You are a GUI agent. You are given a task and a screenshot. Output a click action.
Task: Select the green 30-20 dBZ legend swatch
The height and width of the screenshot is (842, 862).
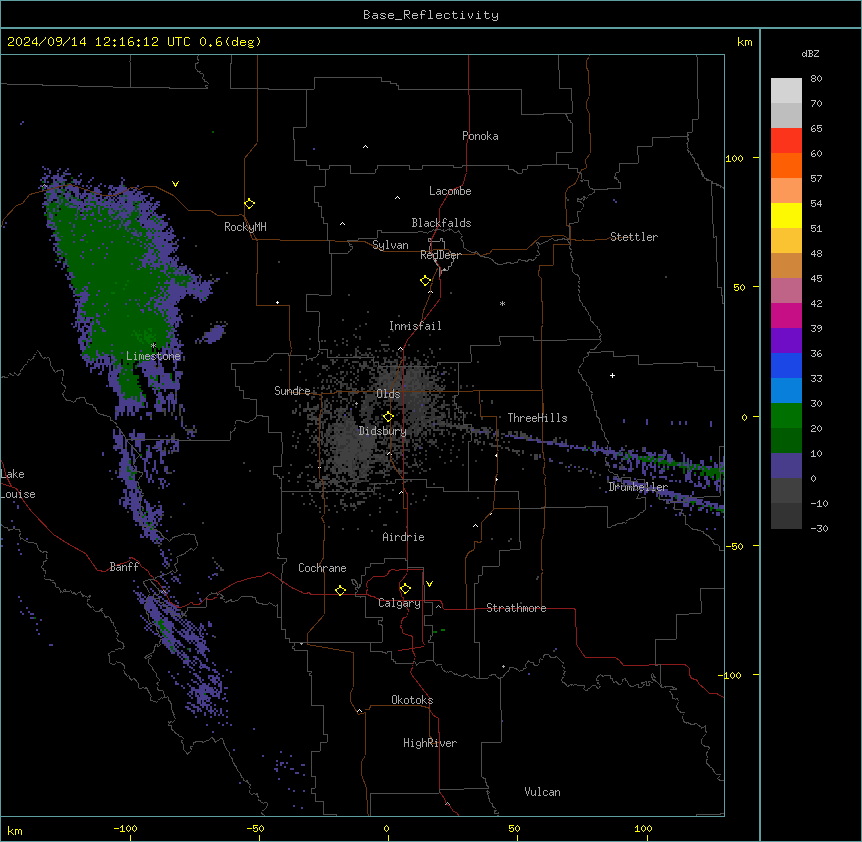[x=786, y=416]
